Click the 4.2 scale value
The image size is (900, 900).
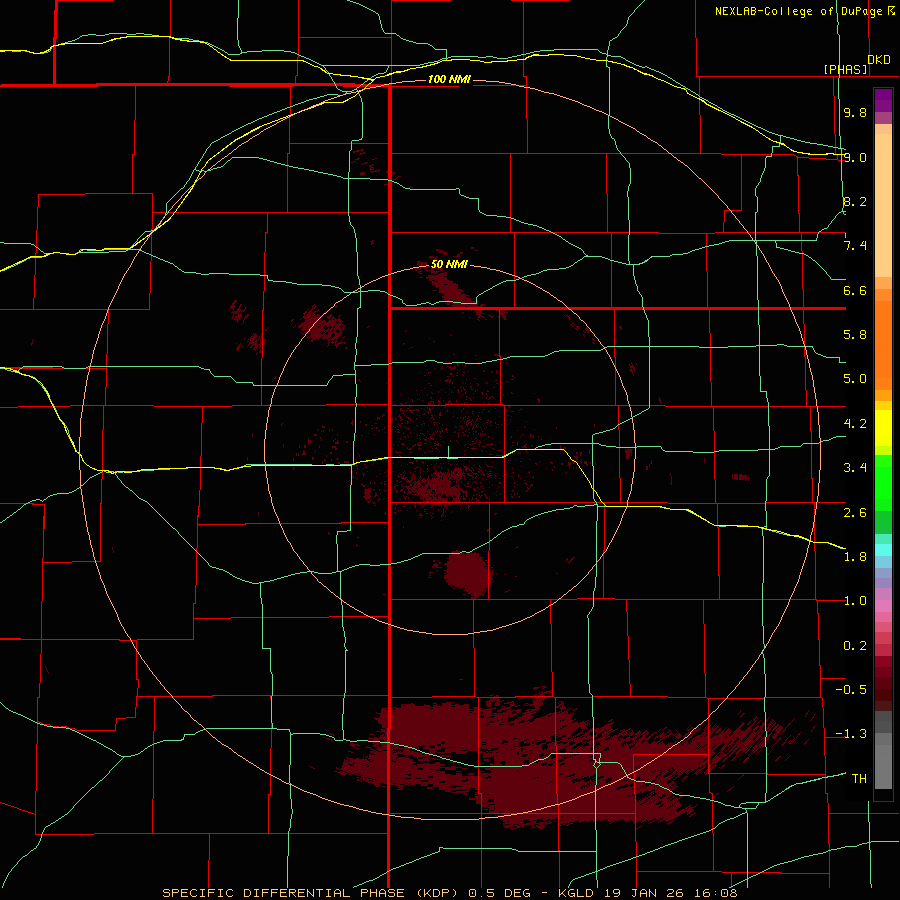(855, 424)
